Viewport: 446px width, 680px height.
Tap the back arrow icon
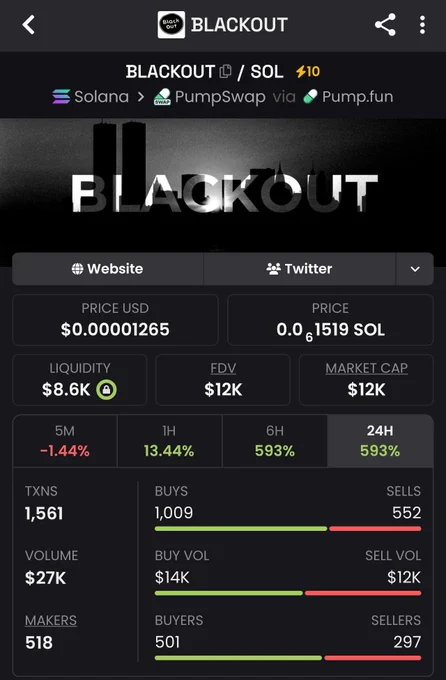(29, 25)
